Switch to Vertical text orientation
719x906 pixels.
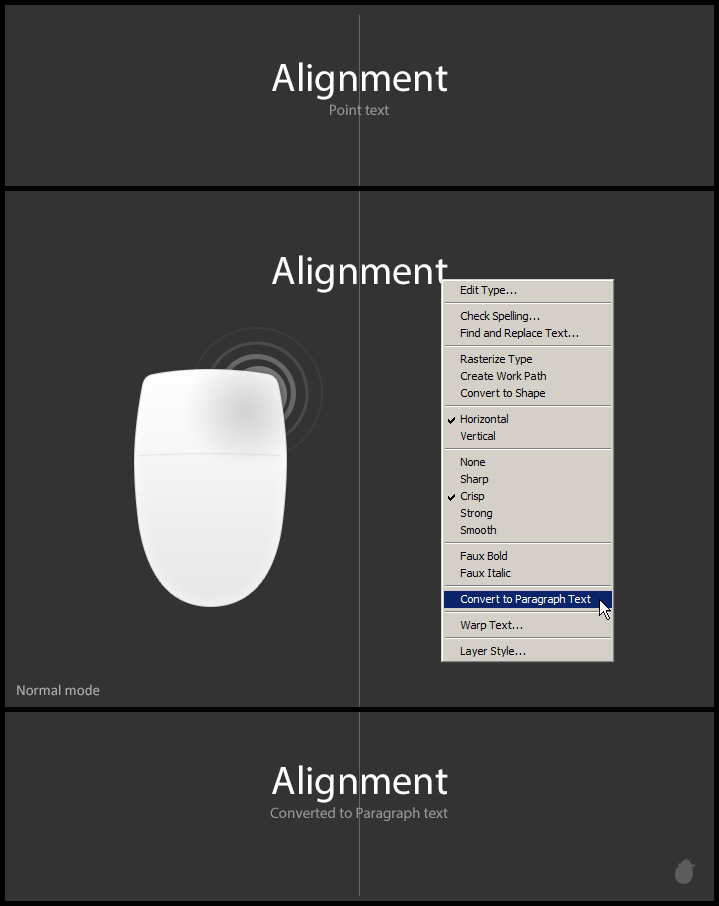pos(478,436)
